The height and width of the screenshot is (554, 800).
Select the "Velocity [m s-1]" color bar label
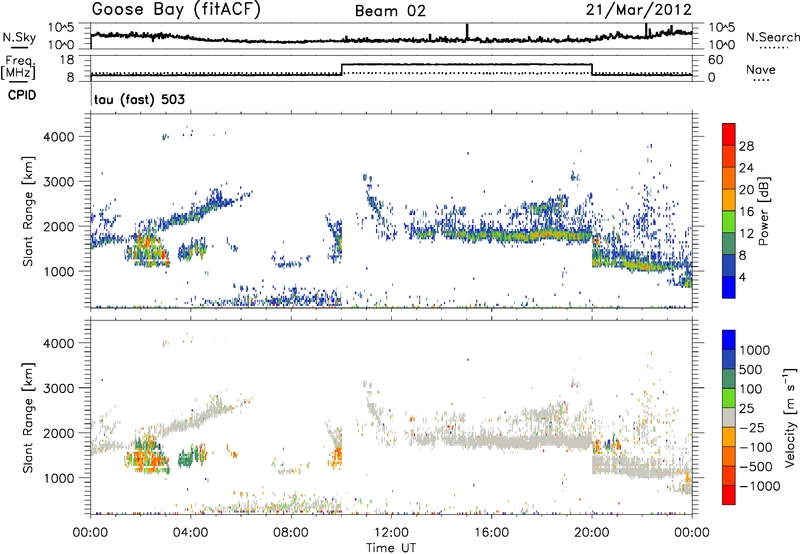(x=790, y=417)
